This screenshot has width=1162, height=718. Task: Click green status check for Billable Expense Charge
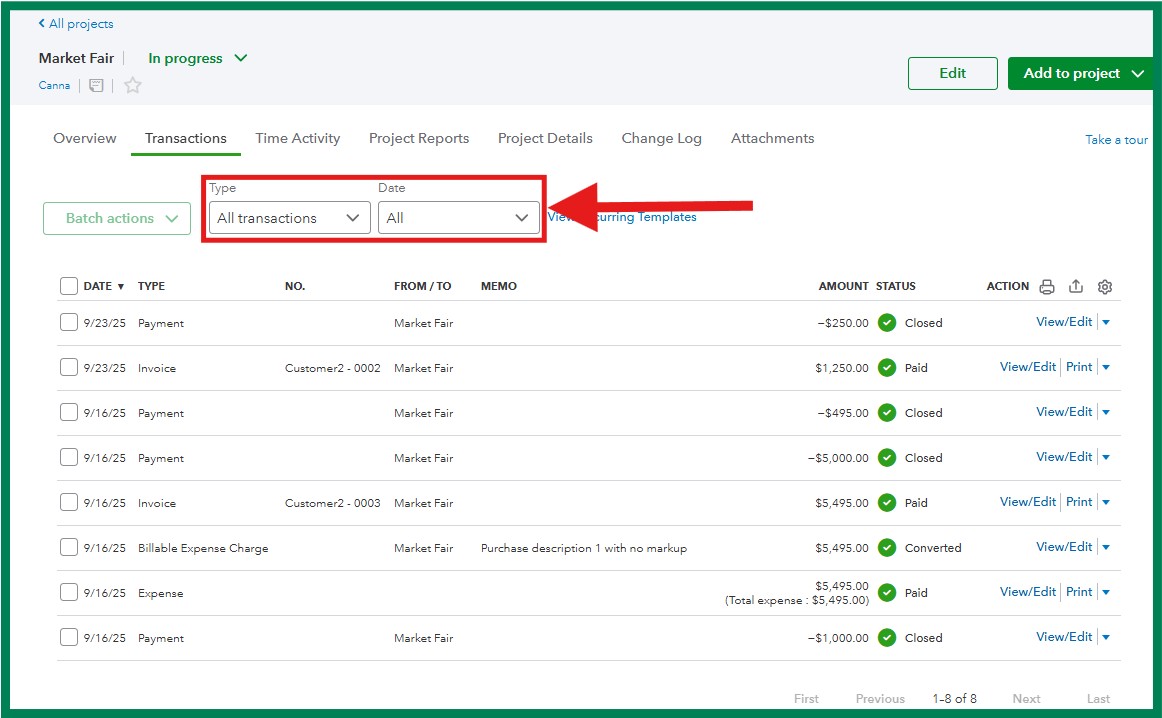coord(887,548)
